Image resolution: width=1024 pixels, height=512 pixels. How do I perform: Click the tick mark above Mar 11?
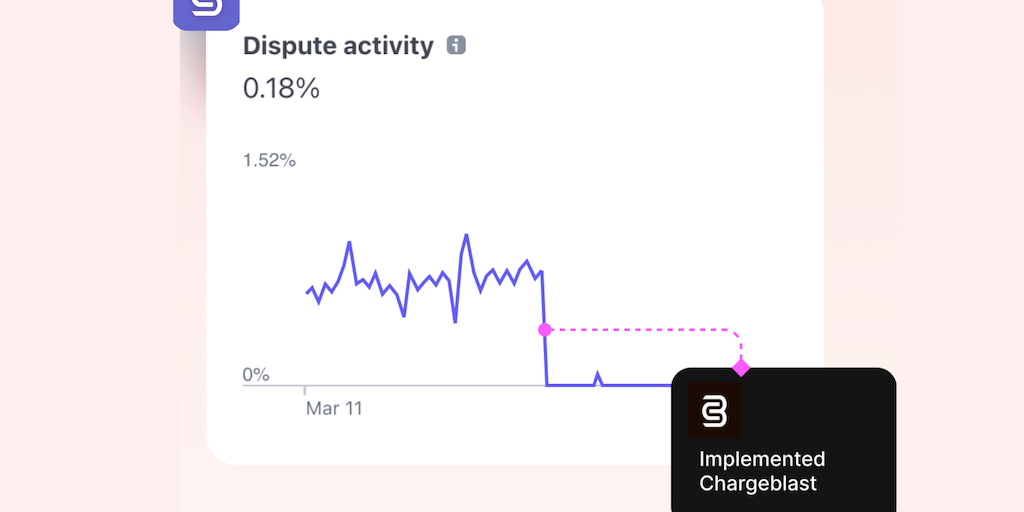(305, 390)
